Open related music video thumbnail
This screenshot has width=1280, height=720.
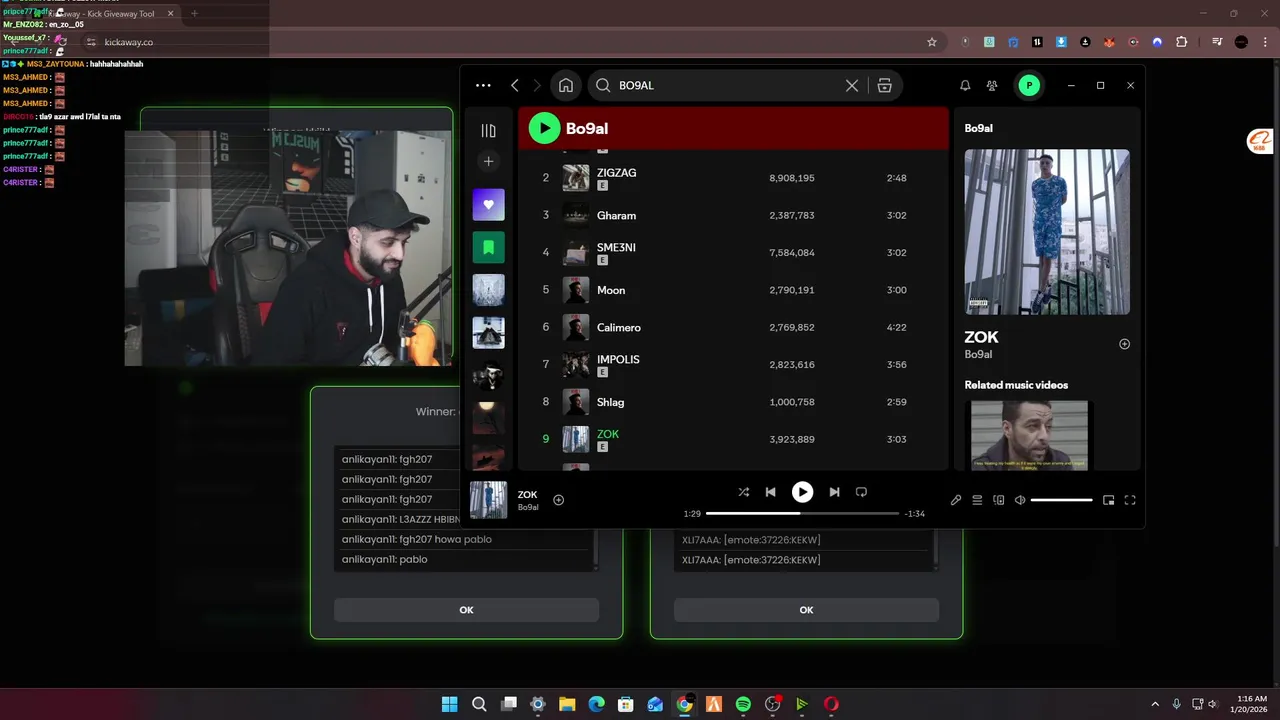1029,435
